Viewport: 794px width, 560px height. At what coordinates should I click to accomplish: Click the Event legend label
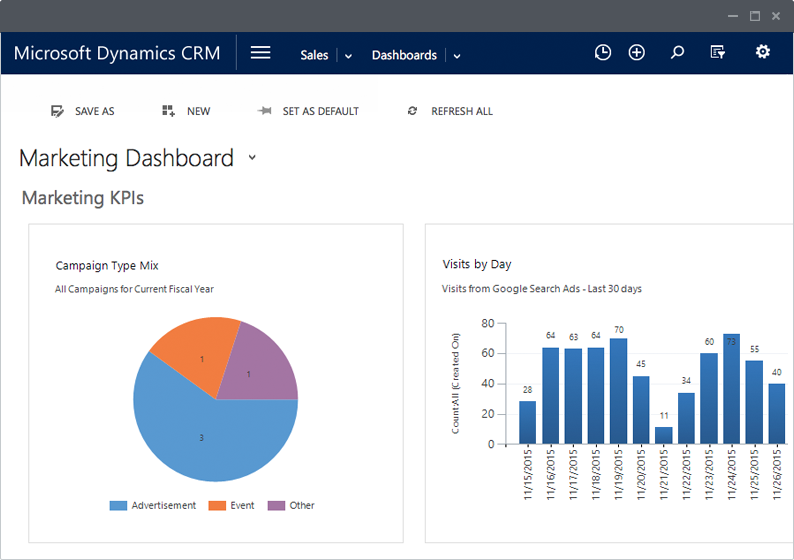click(242, 505)
